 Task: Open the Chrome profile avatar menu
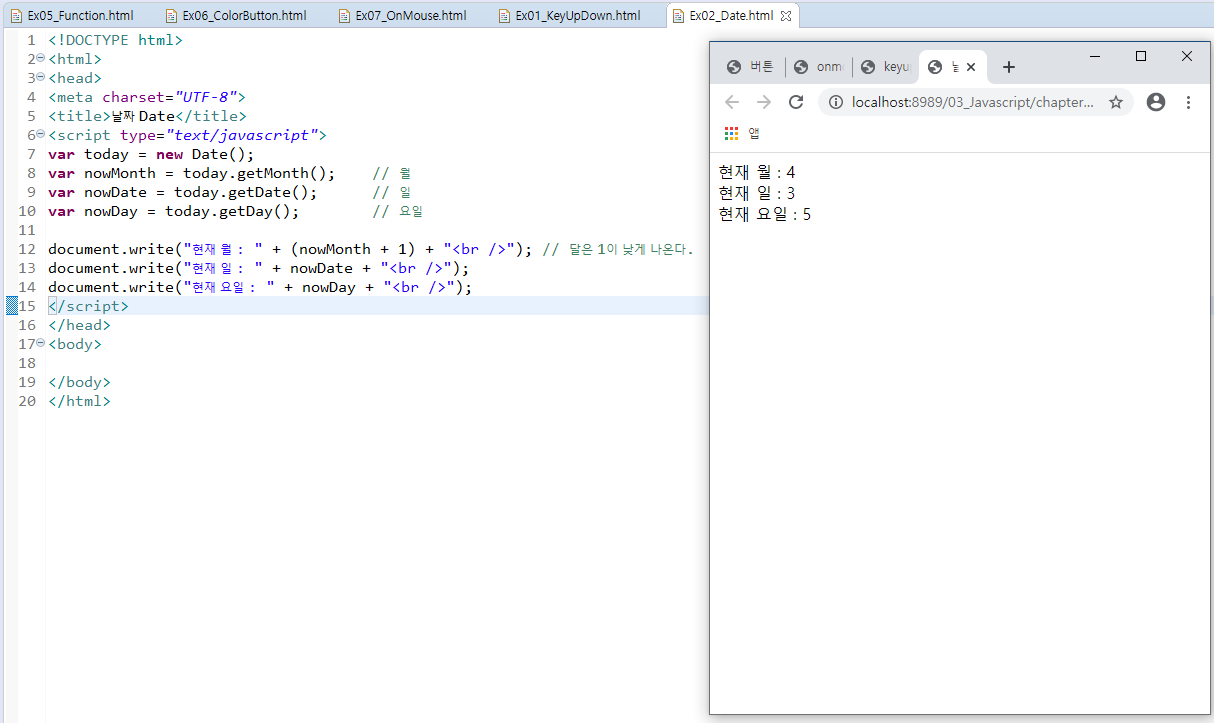click(1156, 102)
